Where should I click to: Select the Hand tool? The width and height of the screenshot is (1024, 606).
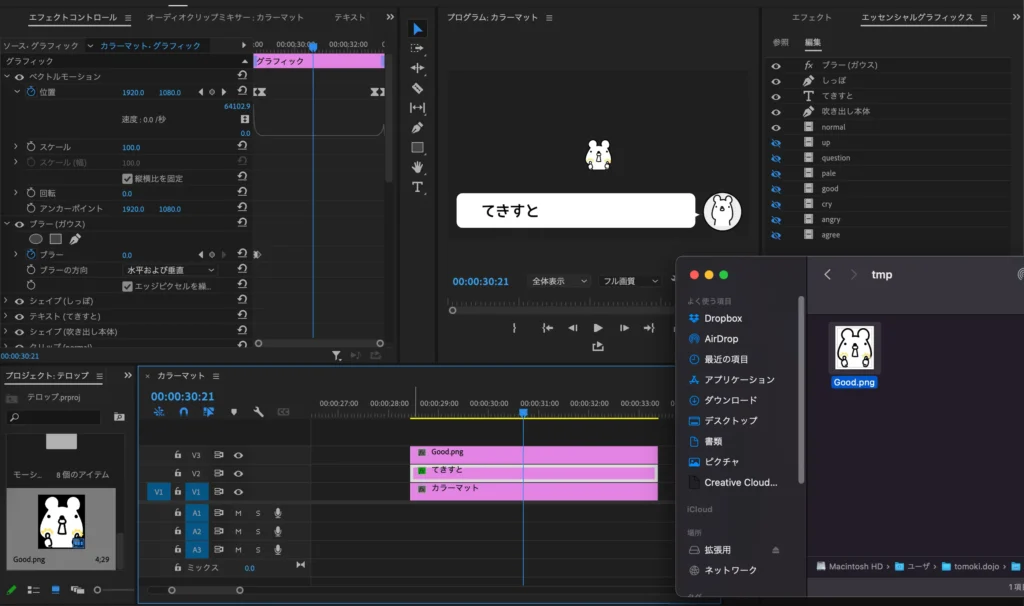[x=417, y=167]
